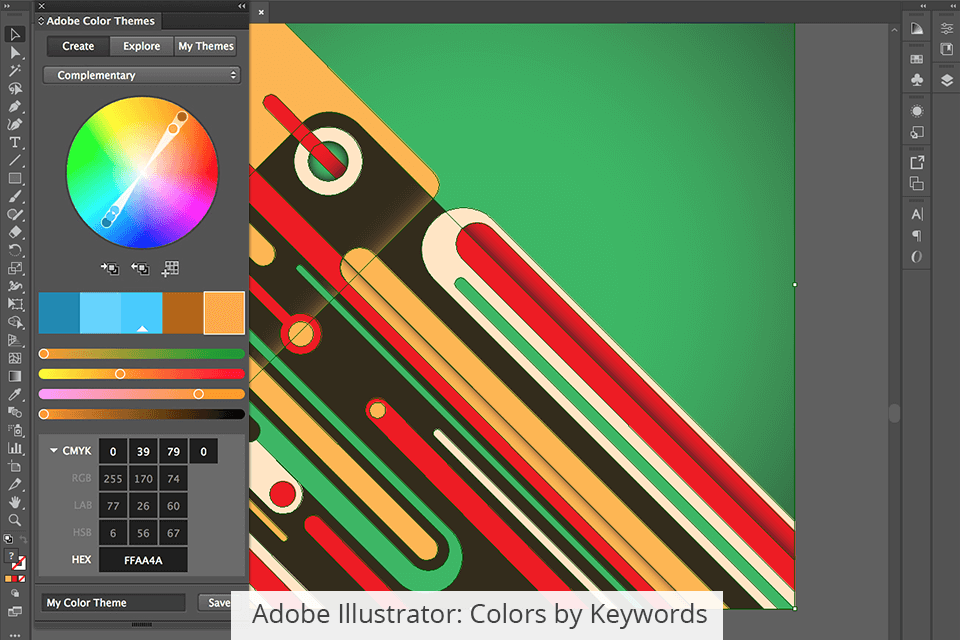Select the Warp tool
Screen dimensions: 960x640
point(15,286)
